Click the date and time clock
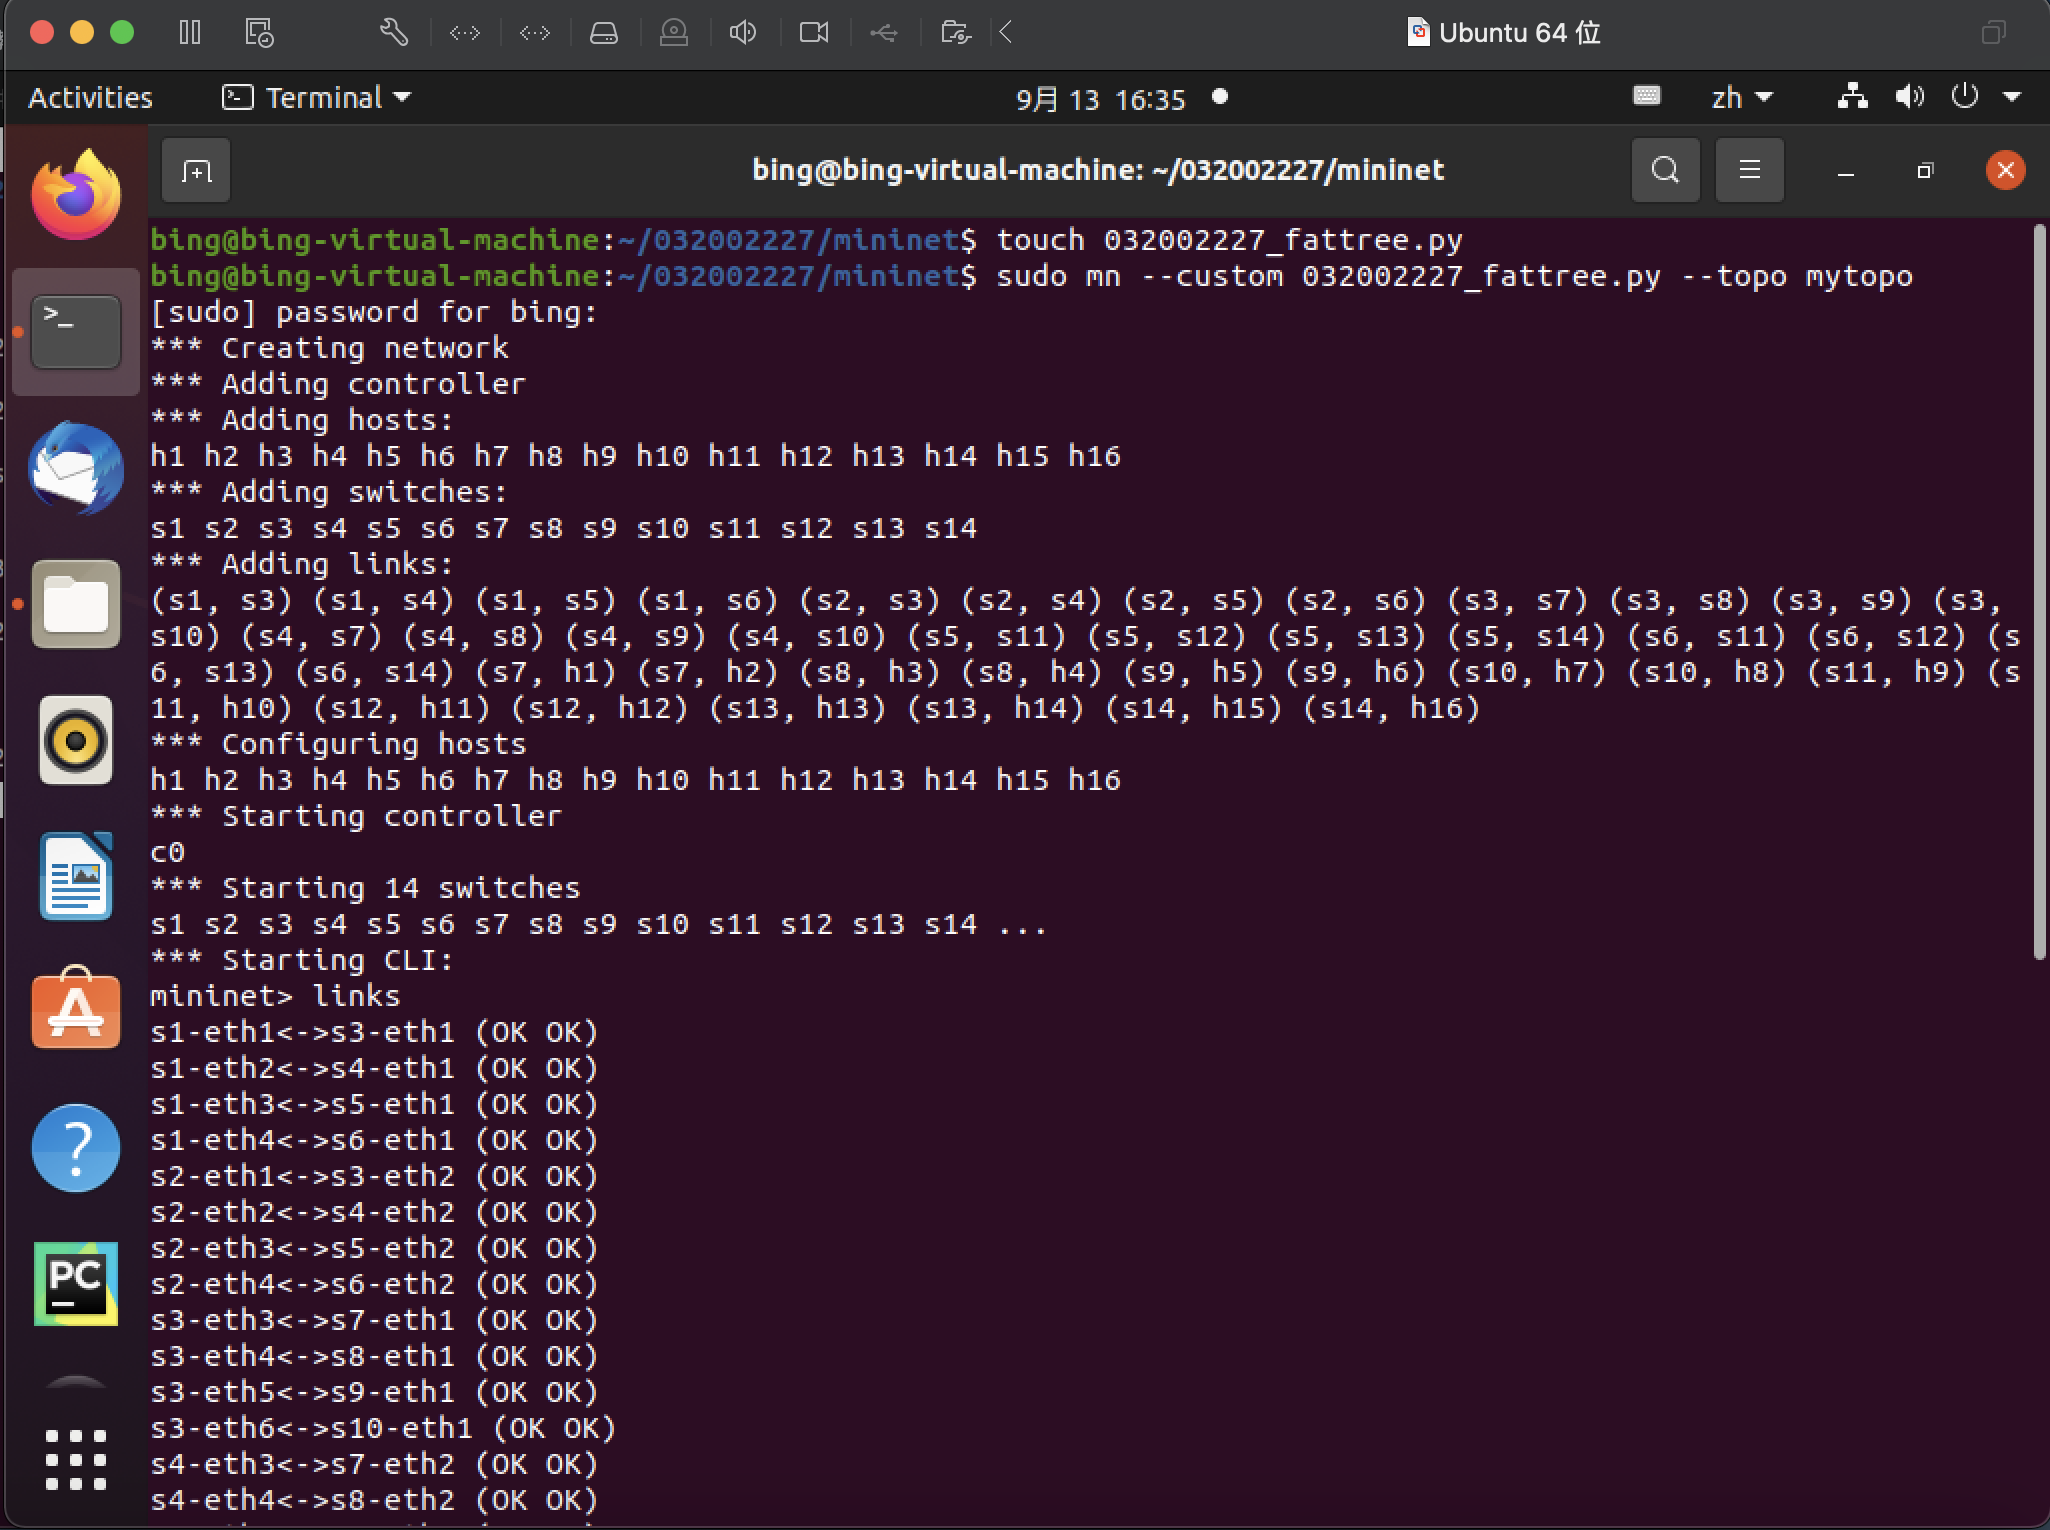The image size is (2050, 1530). click(1100, 99)
